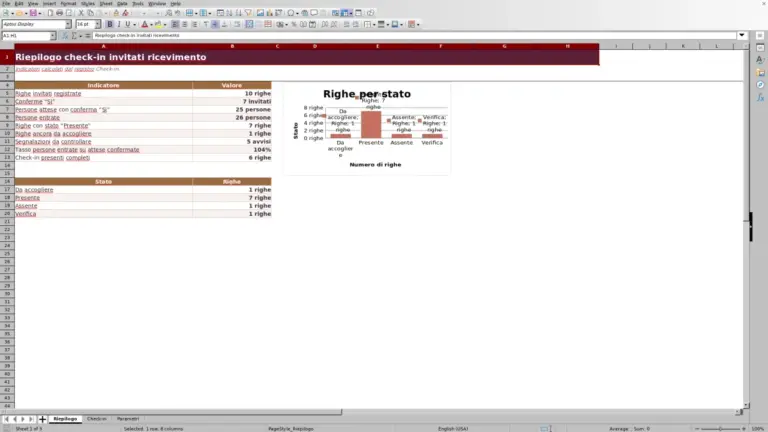
Task: Click the Insert image icon
Action: pos(260,13)
